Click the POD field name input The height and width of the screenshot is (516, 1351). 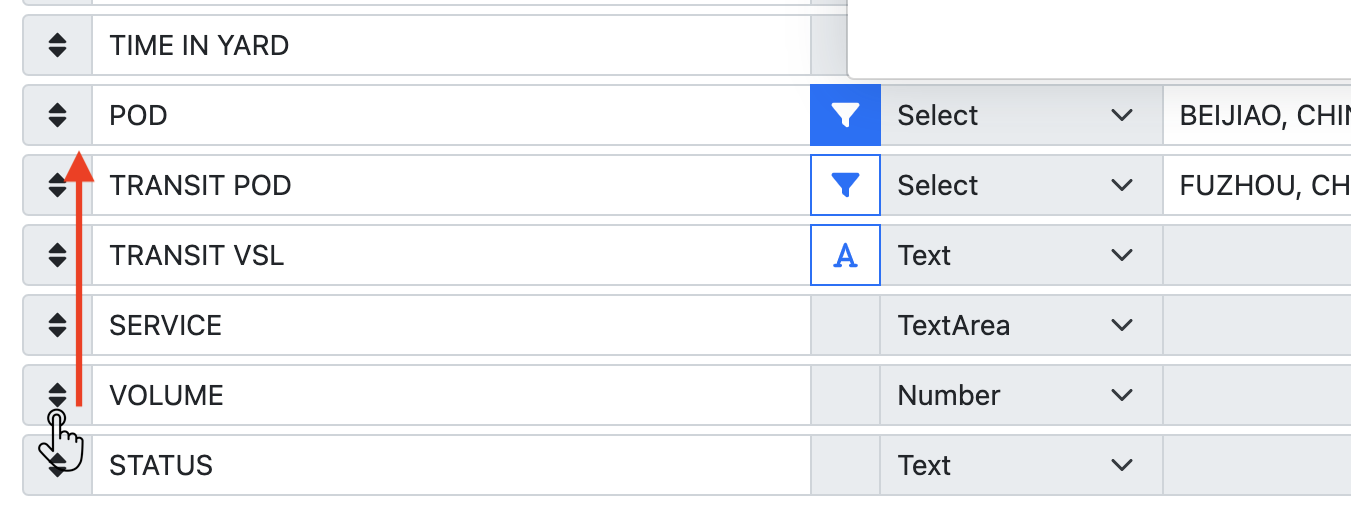pyautogui.click(x=450, y=116)
